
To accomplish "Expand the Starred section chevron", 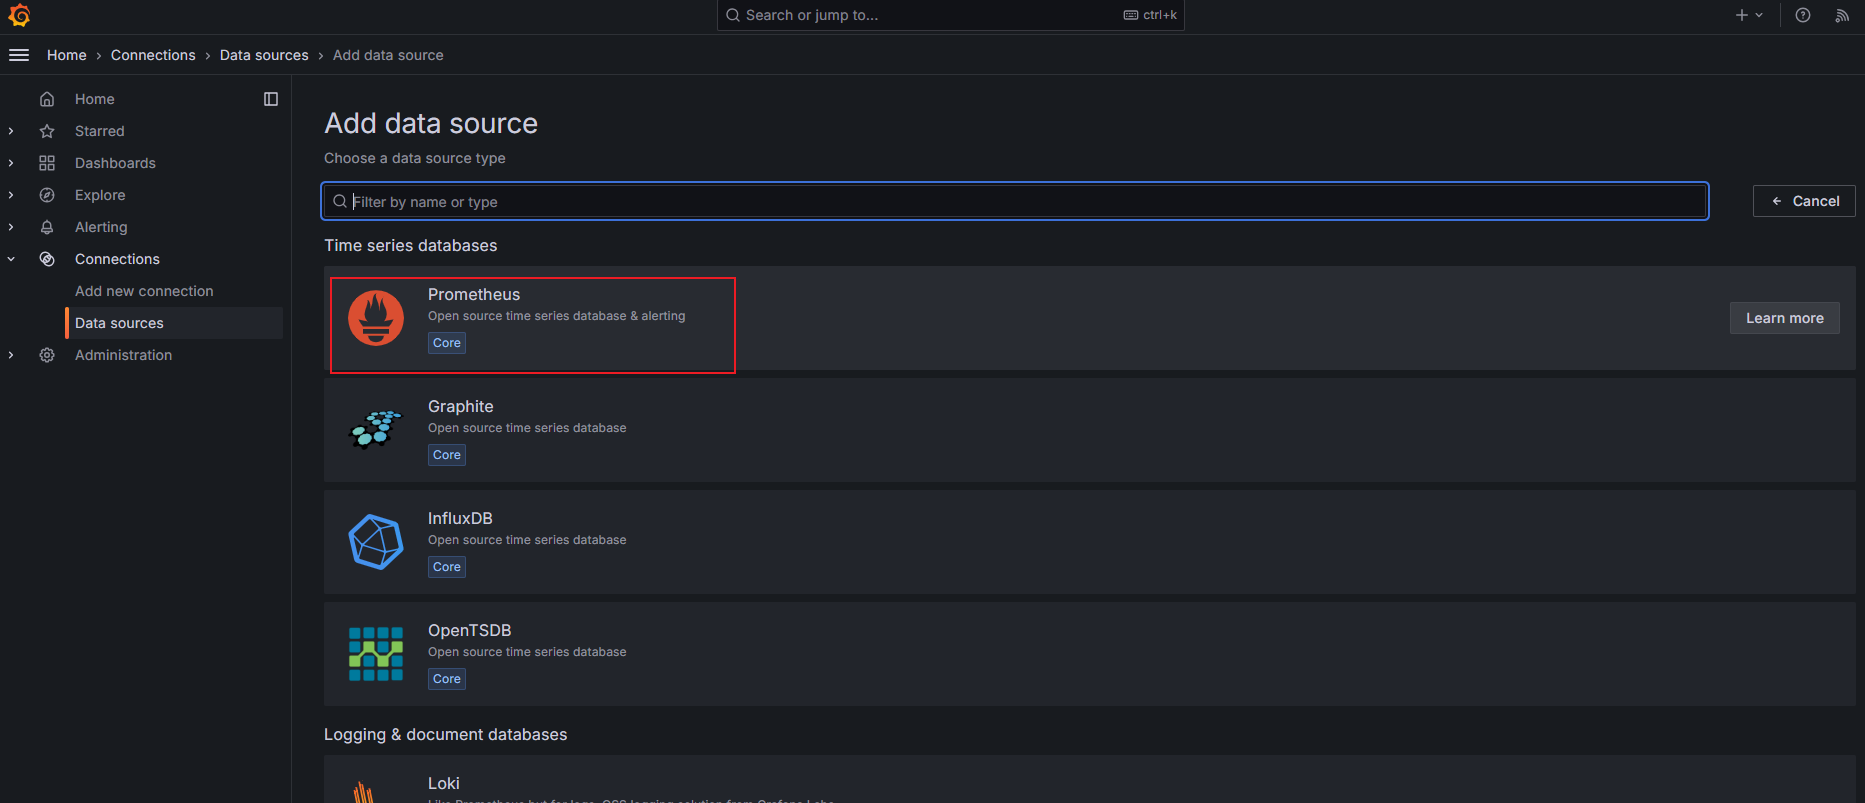I will pos(11,131).
